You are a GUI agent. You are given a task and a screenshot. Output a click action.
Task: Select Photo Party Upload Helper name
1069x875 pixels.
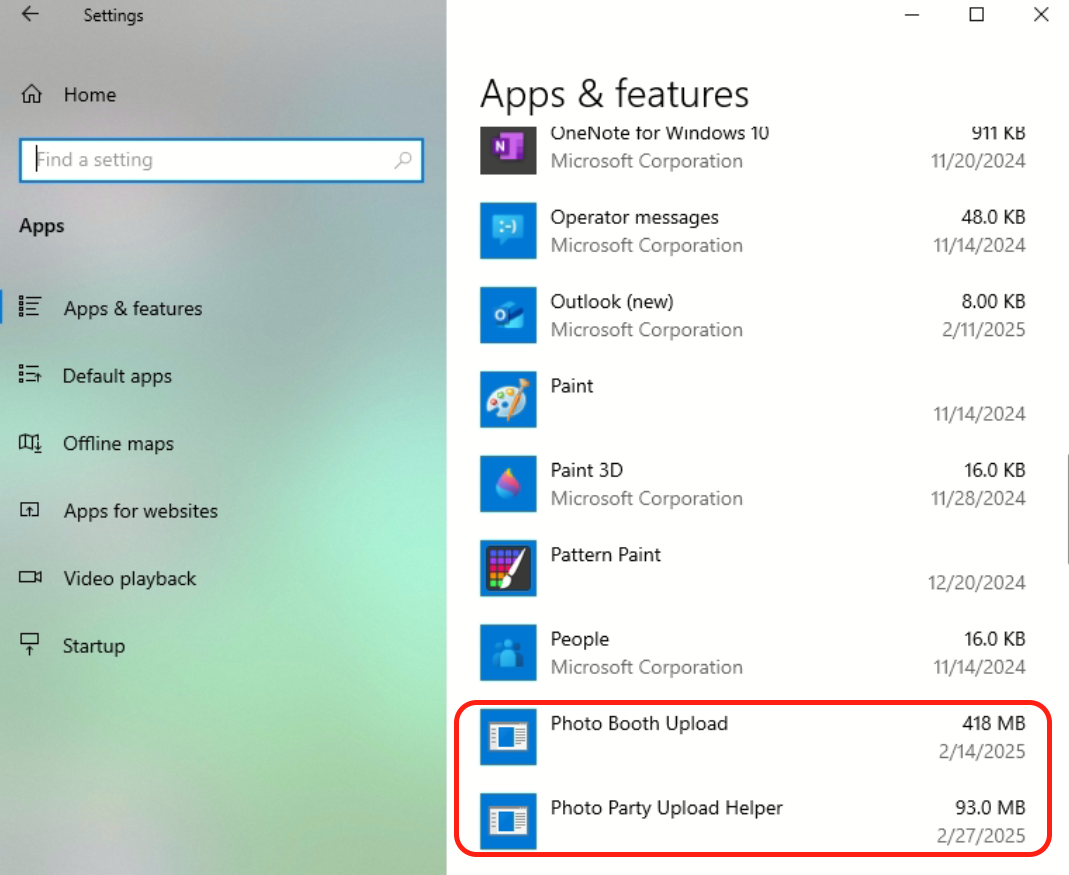[666, 807]
